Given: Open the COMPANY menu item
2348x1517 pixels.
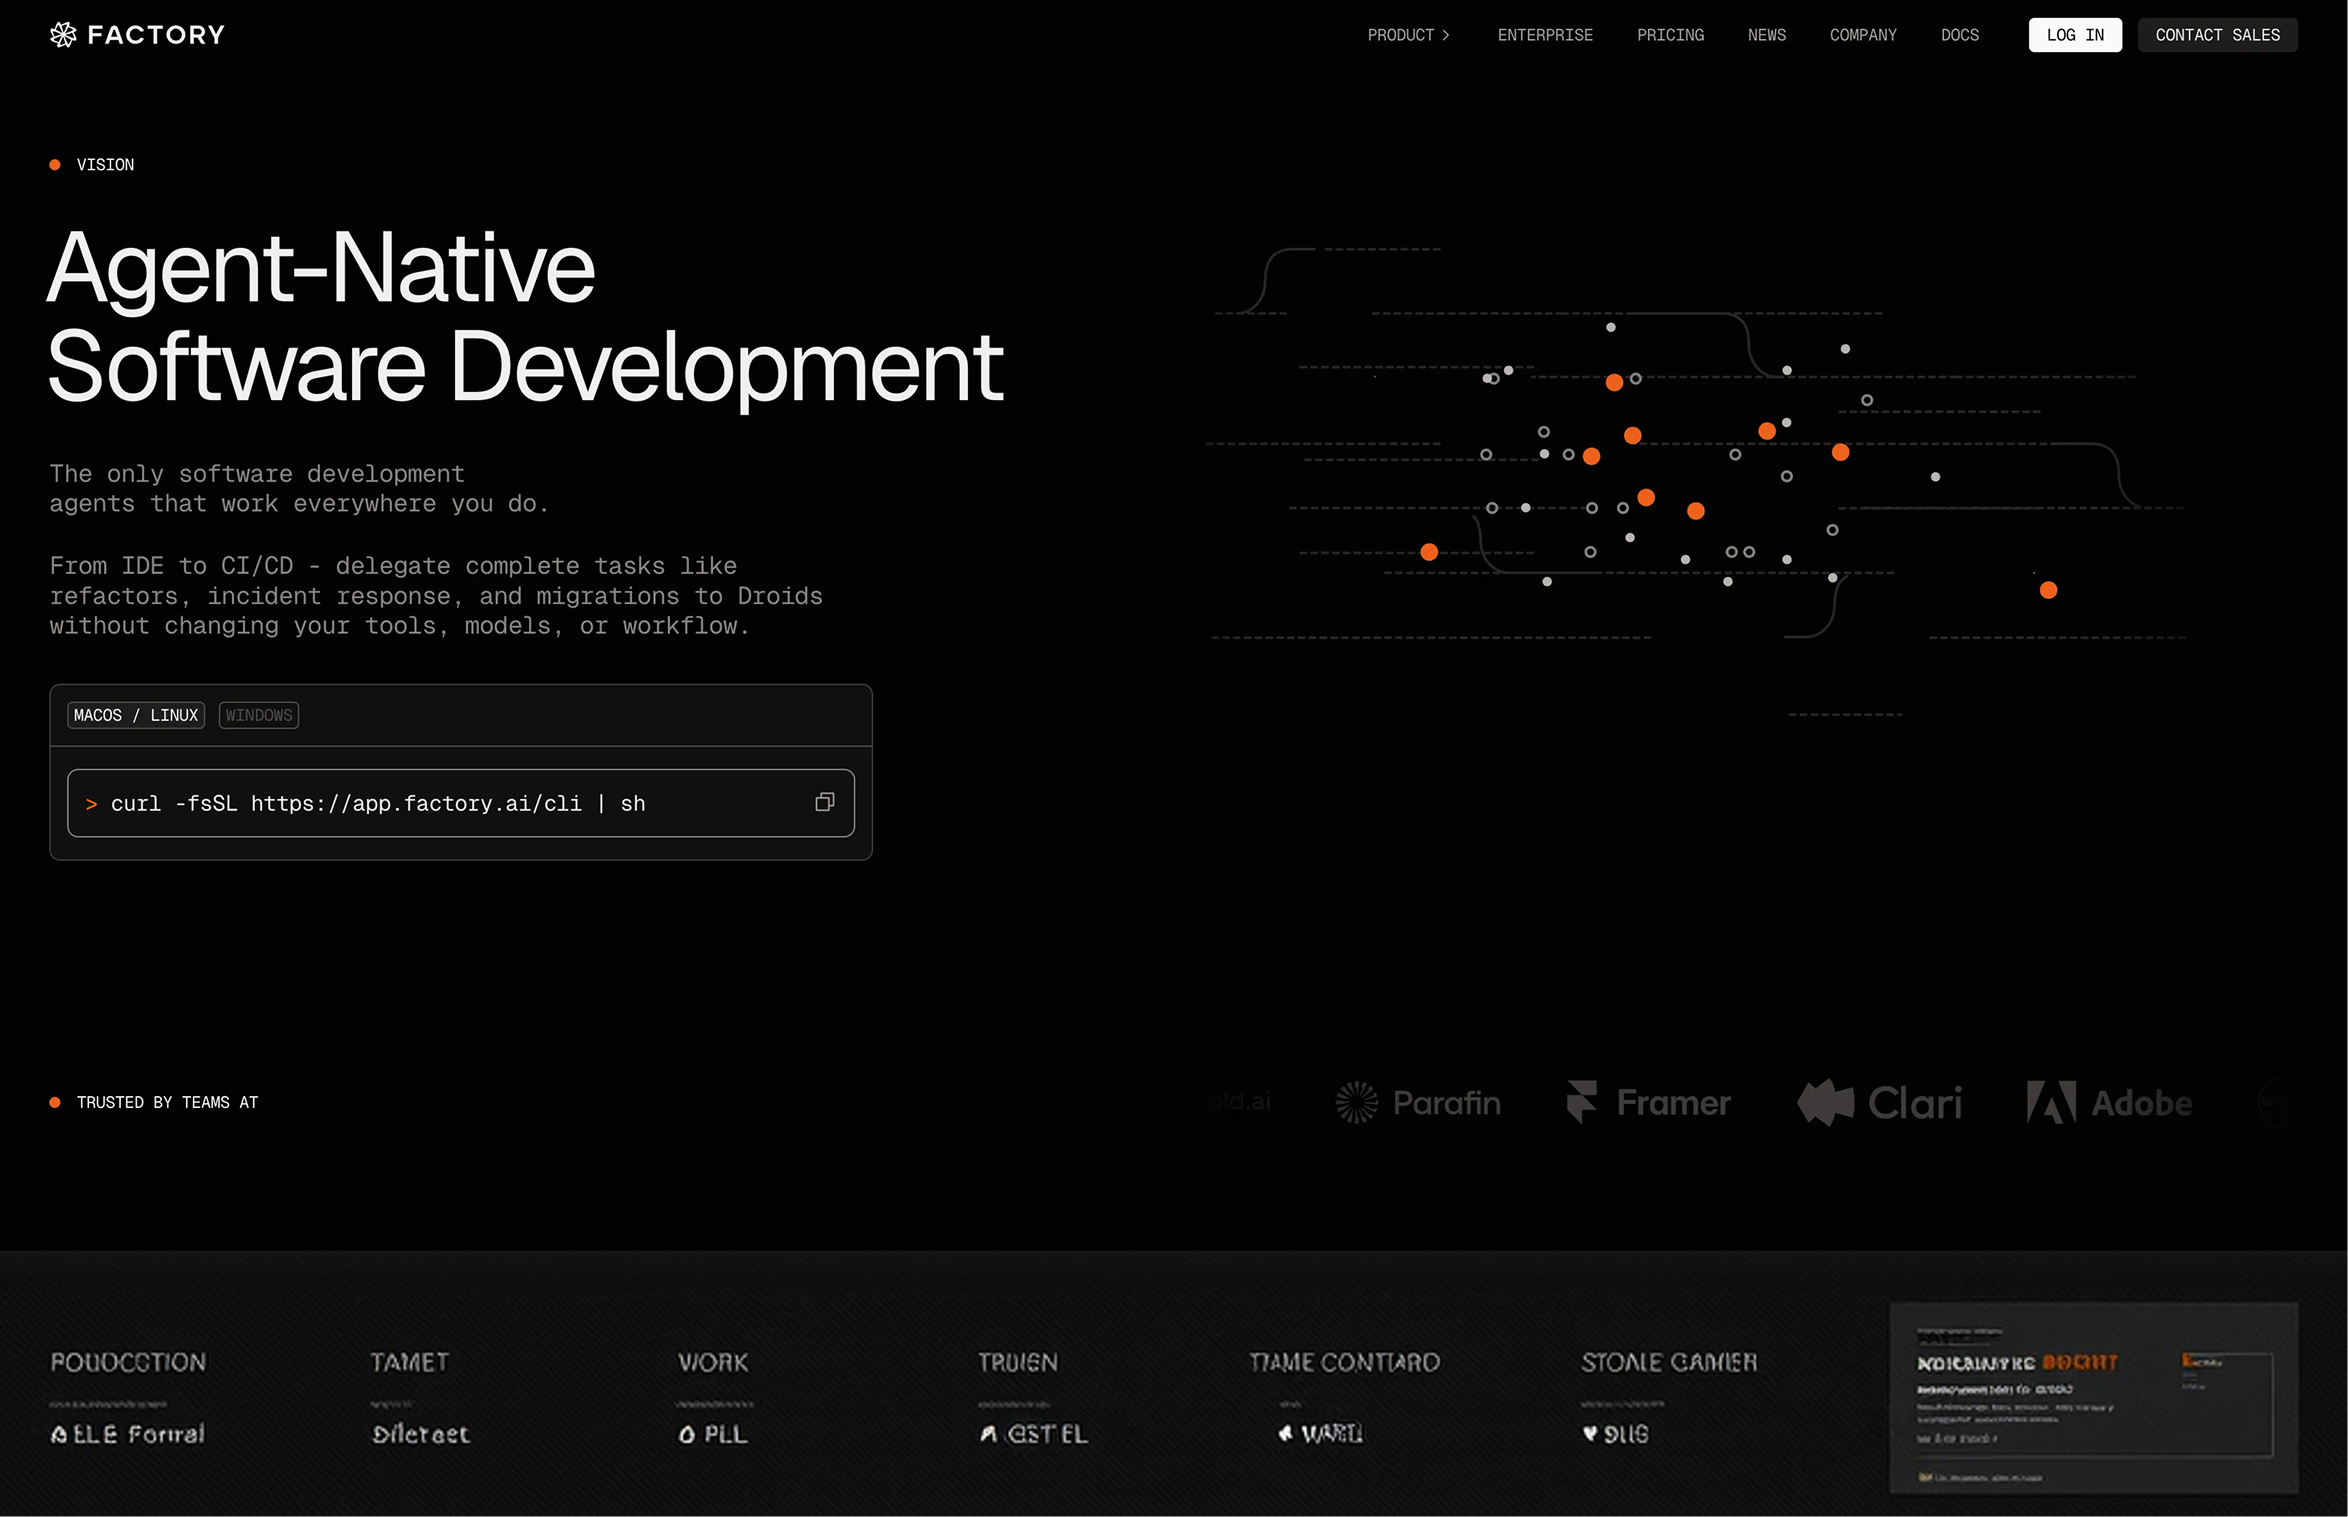Looking at the screenshot, I should [x=1862, y=35].
